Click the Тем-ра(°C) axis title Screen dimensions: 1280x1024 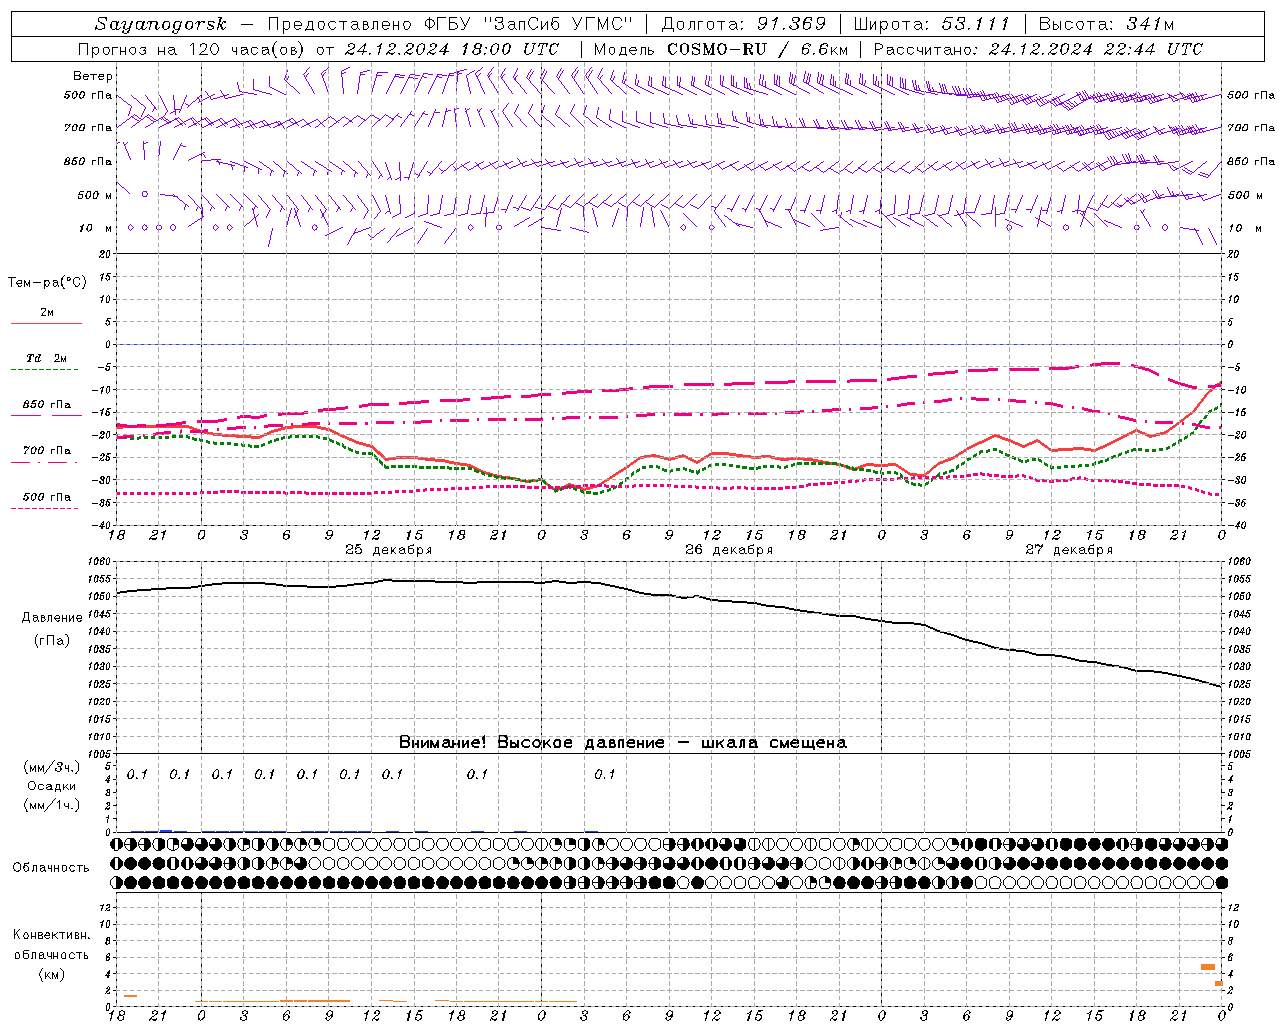47,283
